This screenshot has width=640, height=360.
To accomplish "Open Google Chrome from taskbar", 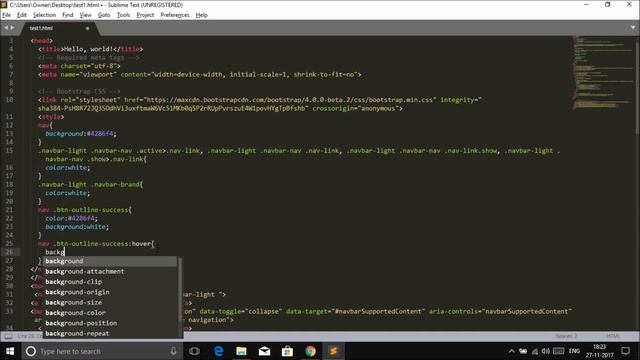I will (x=310, y=351).
